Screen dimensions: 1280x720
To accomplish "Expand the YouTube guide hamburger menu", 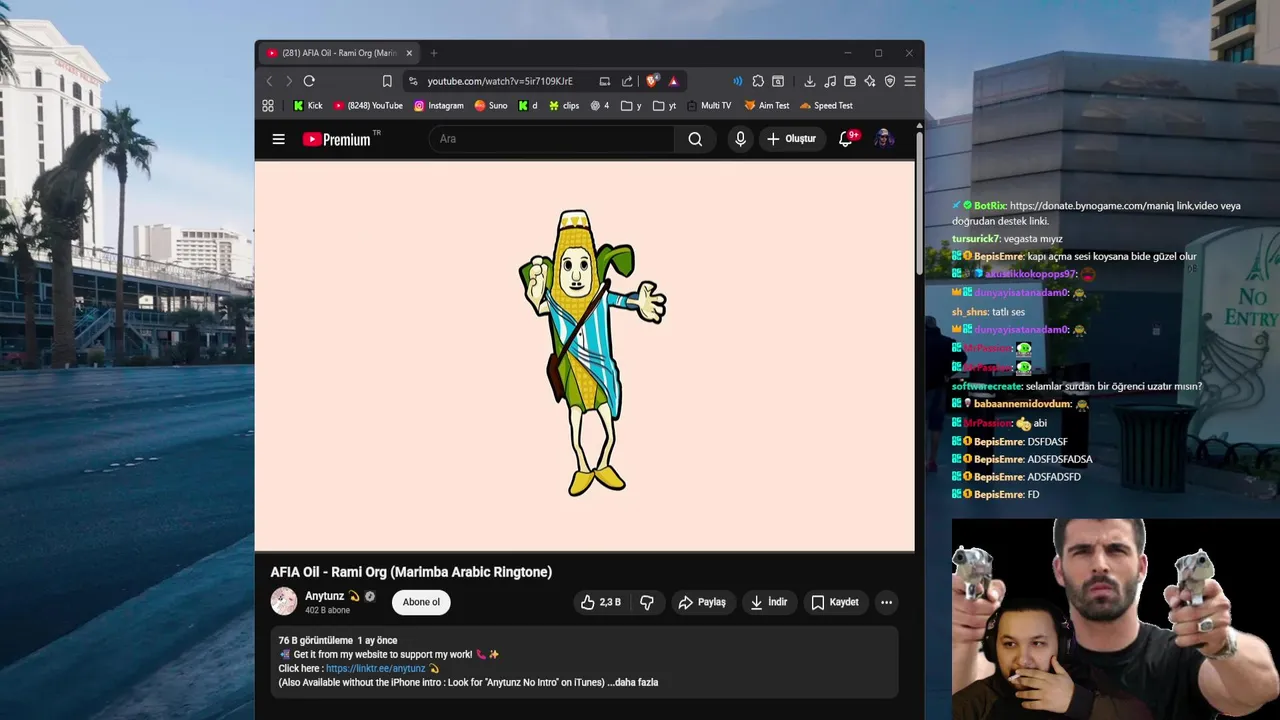I will click(x=279, y=139).
